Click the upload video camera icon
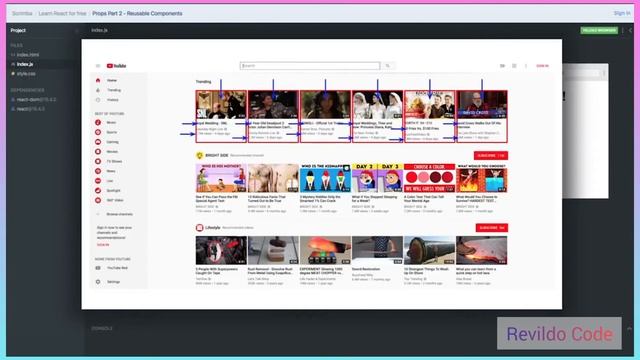This screenshot has height=360, width=640. pyautogui.click(x=502, y=66)
